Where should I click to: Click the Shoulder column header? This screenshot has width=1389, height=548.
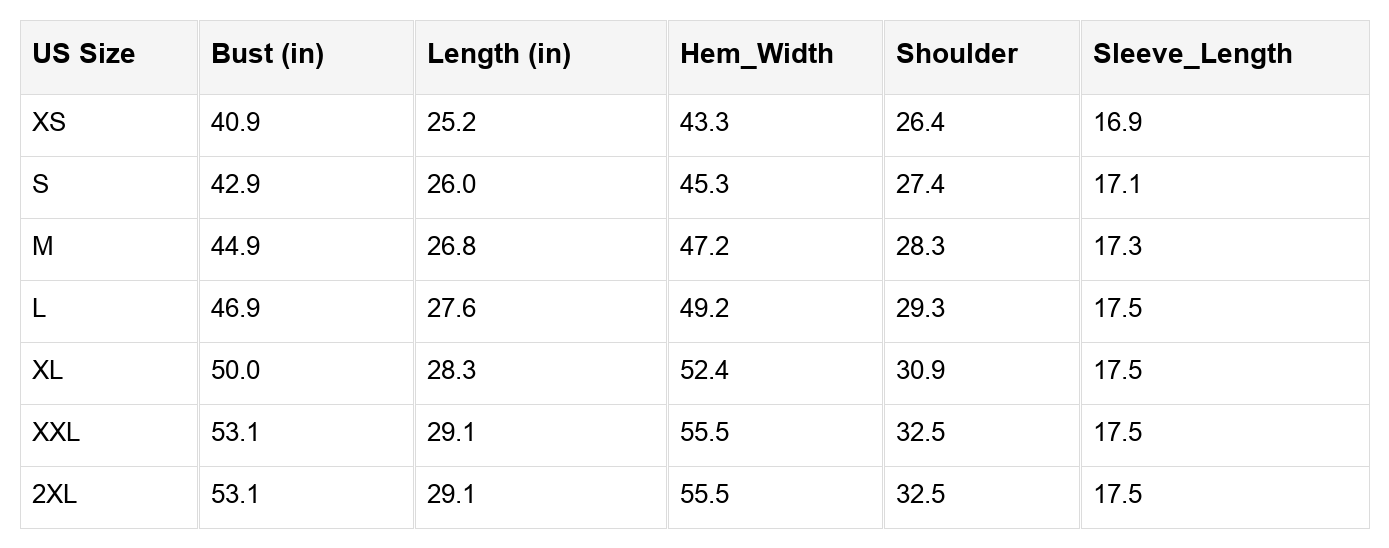coord(957,54)
